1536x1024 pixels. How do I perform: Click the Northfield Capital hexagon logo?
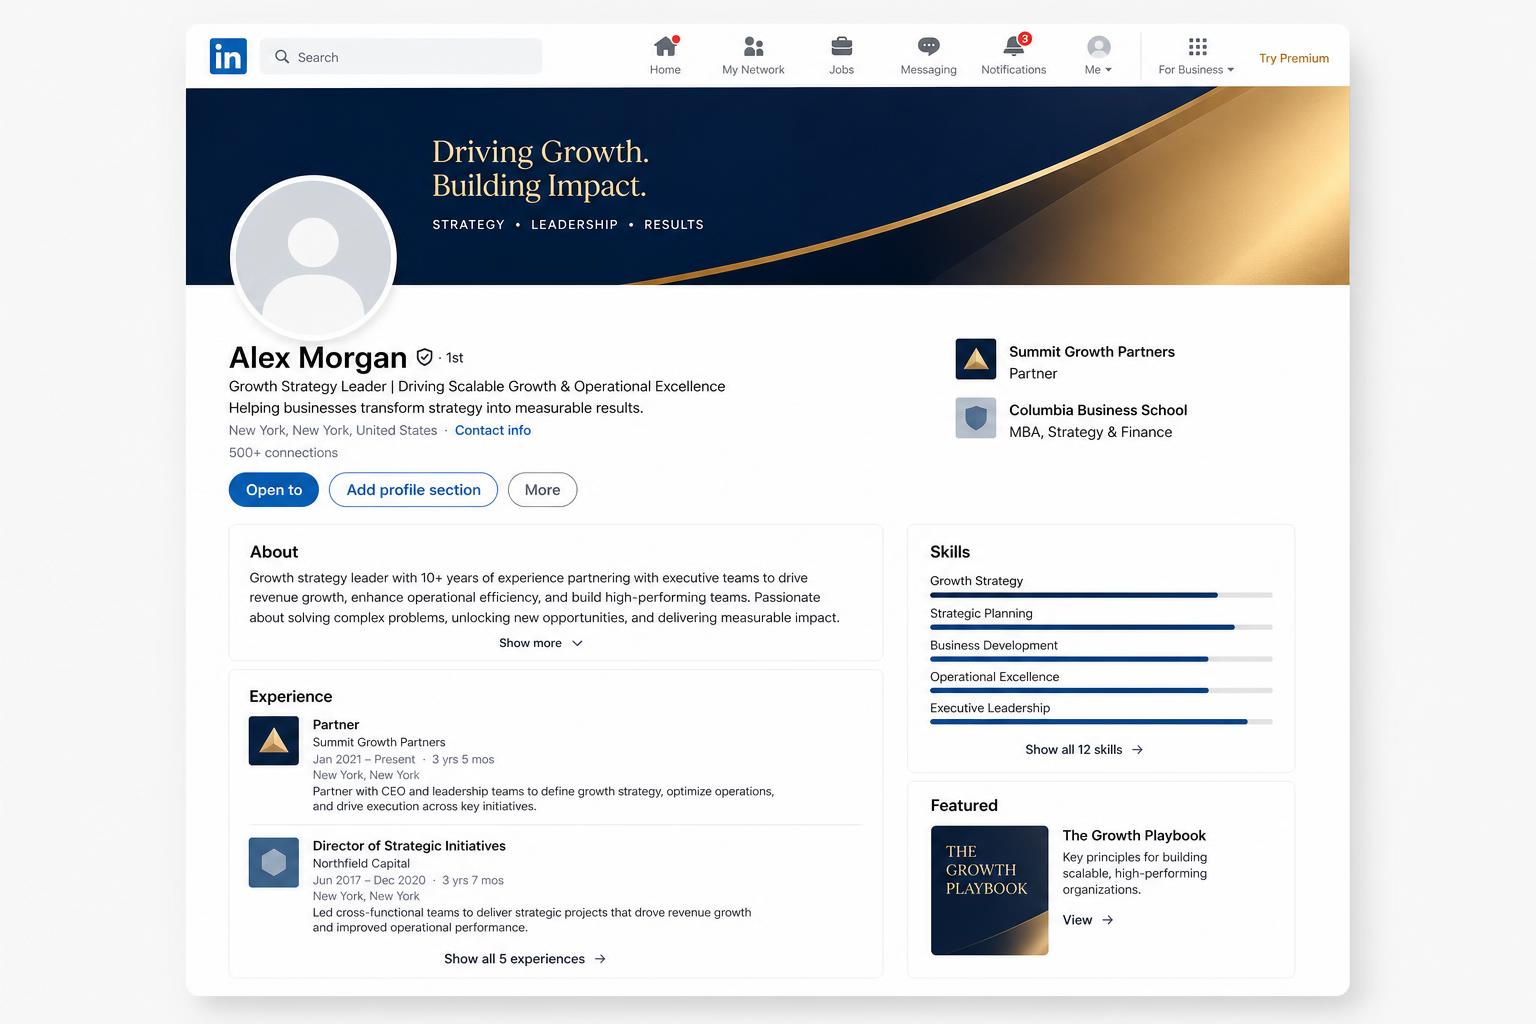pos(274,862)
